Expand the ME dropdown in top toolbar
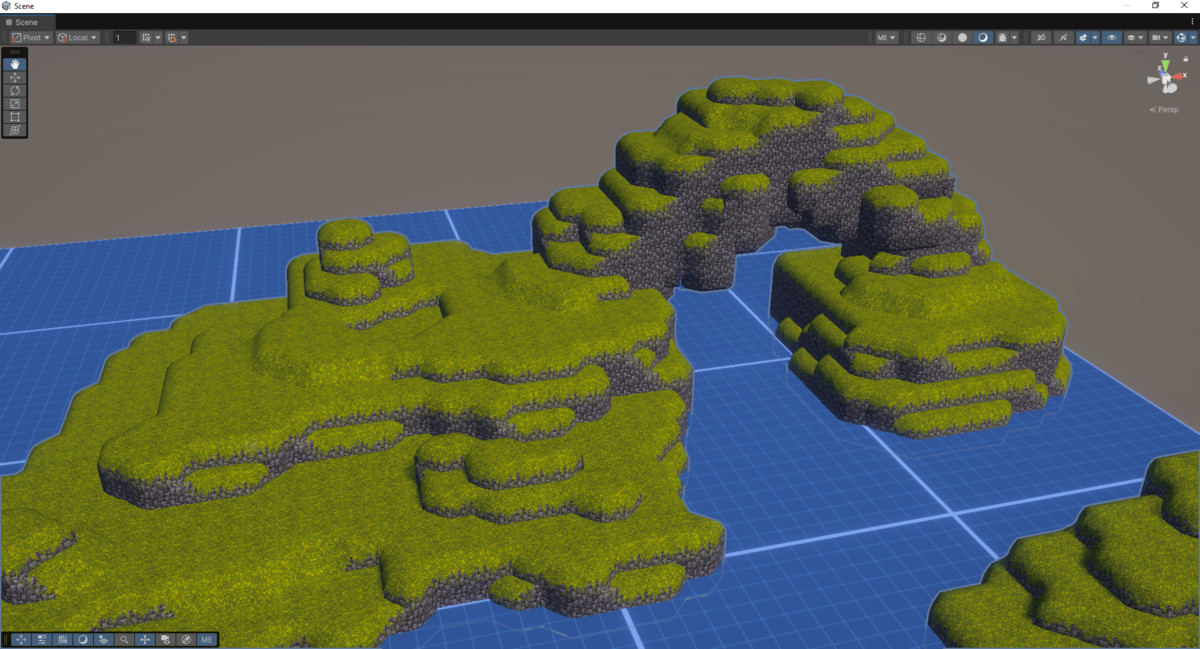The height and width of the screenshot is (649, 1200). pyautogui.click(x=886, y=38)
